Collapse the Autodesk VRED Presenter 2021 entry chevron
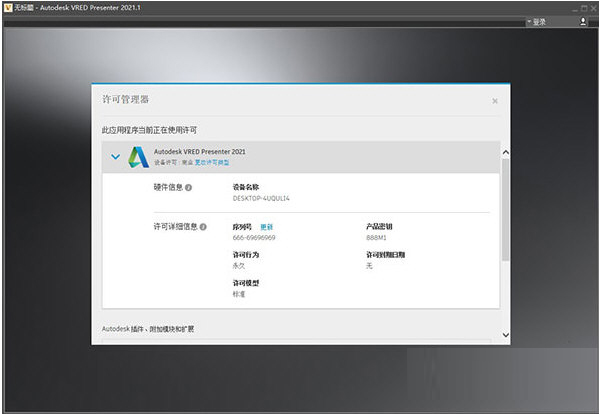The height and width of the screenshot is (414, 599). click(x=115, y=157)
